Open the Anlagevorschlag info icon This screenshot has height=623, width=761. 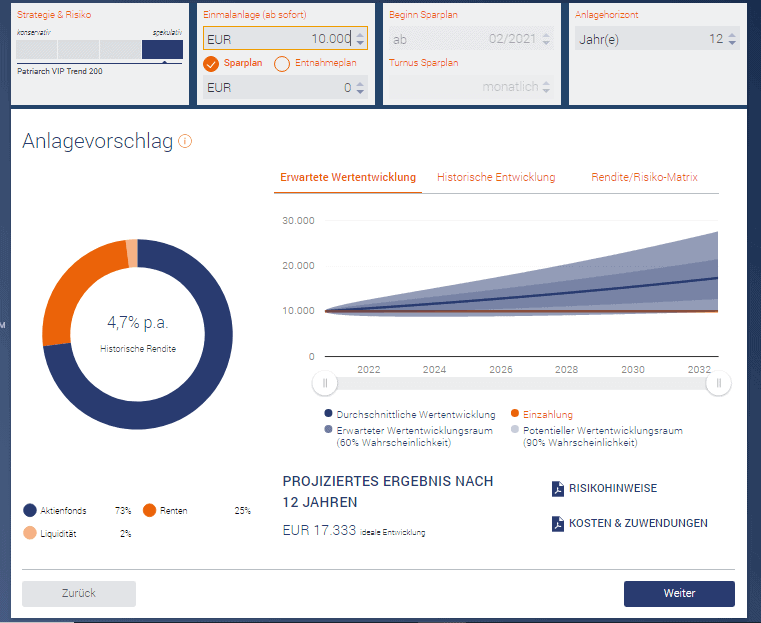185,141
